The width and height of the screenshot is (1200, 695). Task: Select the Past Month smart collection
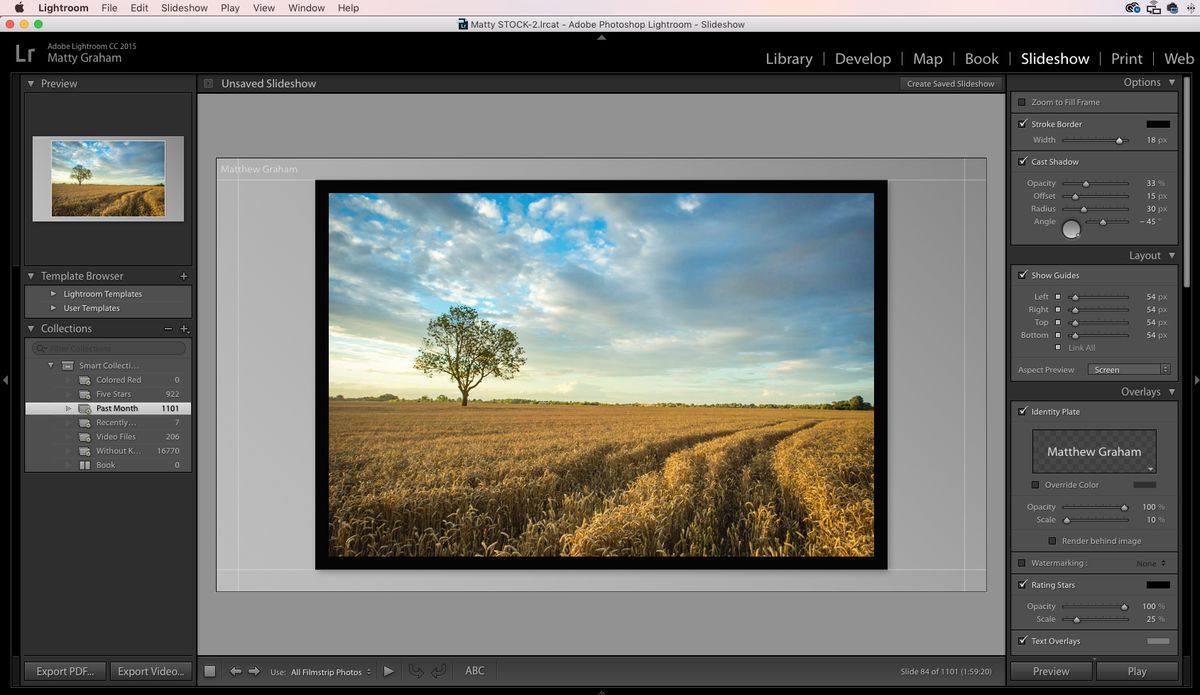click(x=118, y=408)
